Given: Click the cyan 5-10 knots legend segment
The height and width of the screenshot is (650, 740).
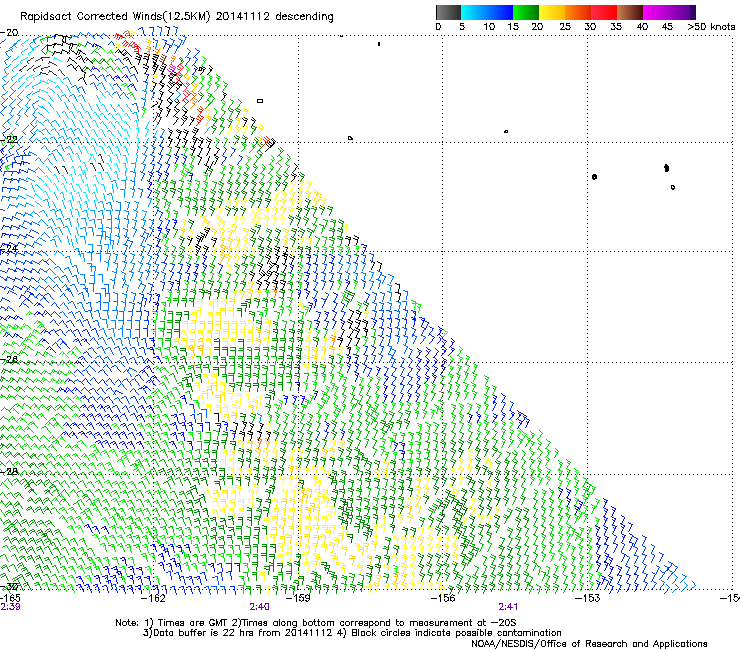Looking at the screenshot, I should 474,12.
